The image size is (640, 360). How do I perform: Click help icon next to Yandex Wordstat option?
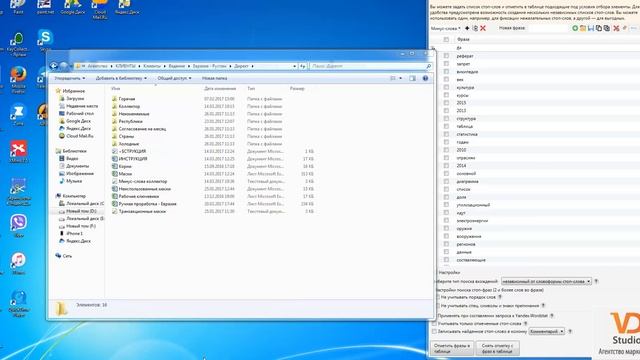click(x=552, y=316)
